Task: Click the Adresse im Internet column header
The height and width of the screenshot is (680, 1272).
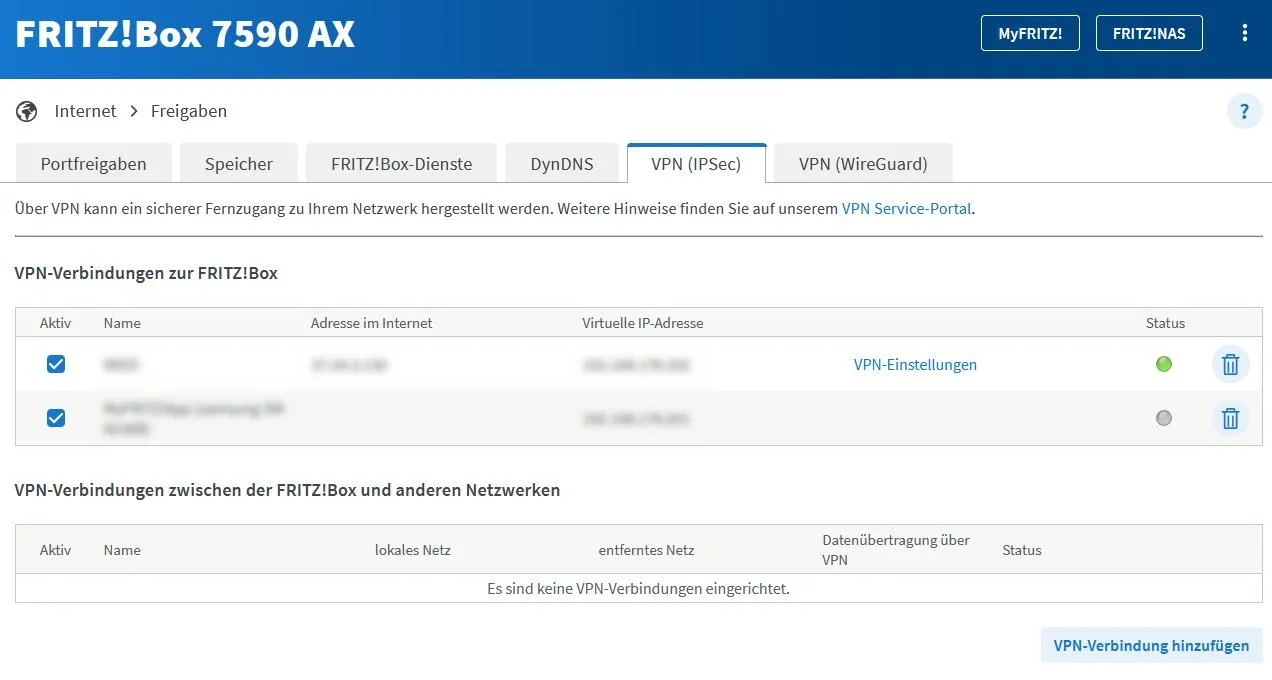Action: [372, 323]
